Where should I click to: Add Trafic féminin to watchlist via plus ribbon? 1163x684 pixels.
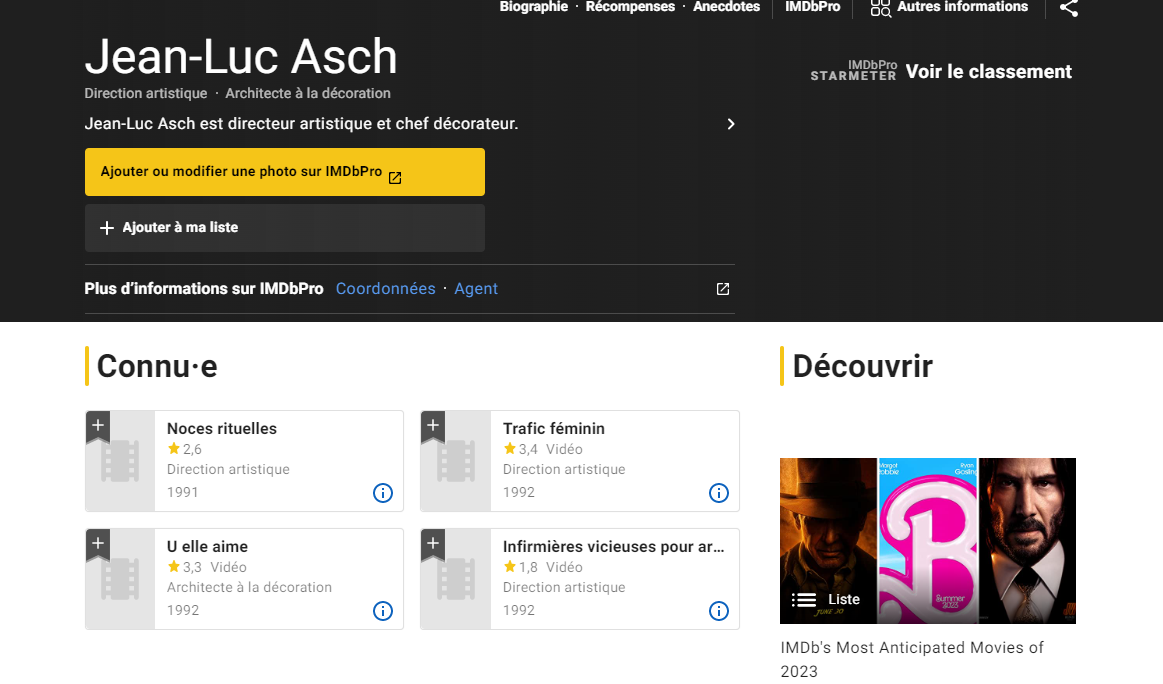coord(433,427)
